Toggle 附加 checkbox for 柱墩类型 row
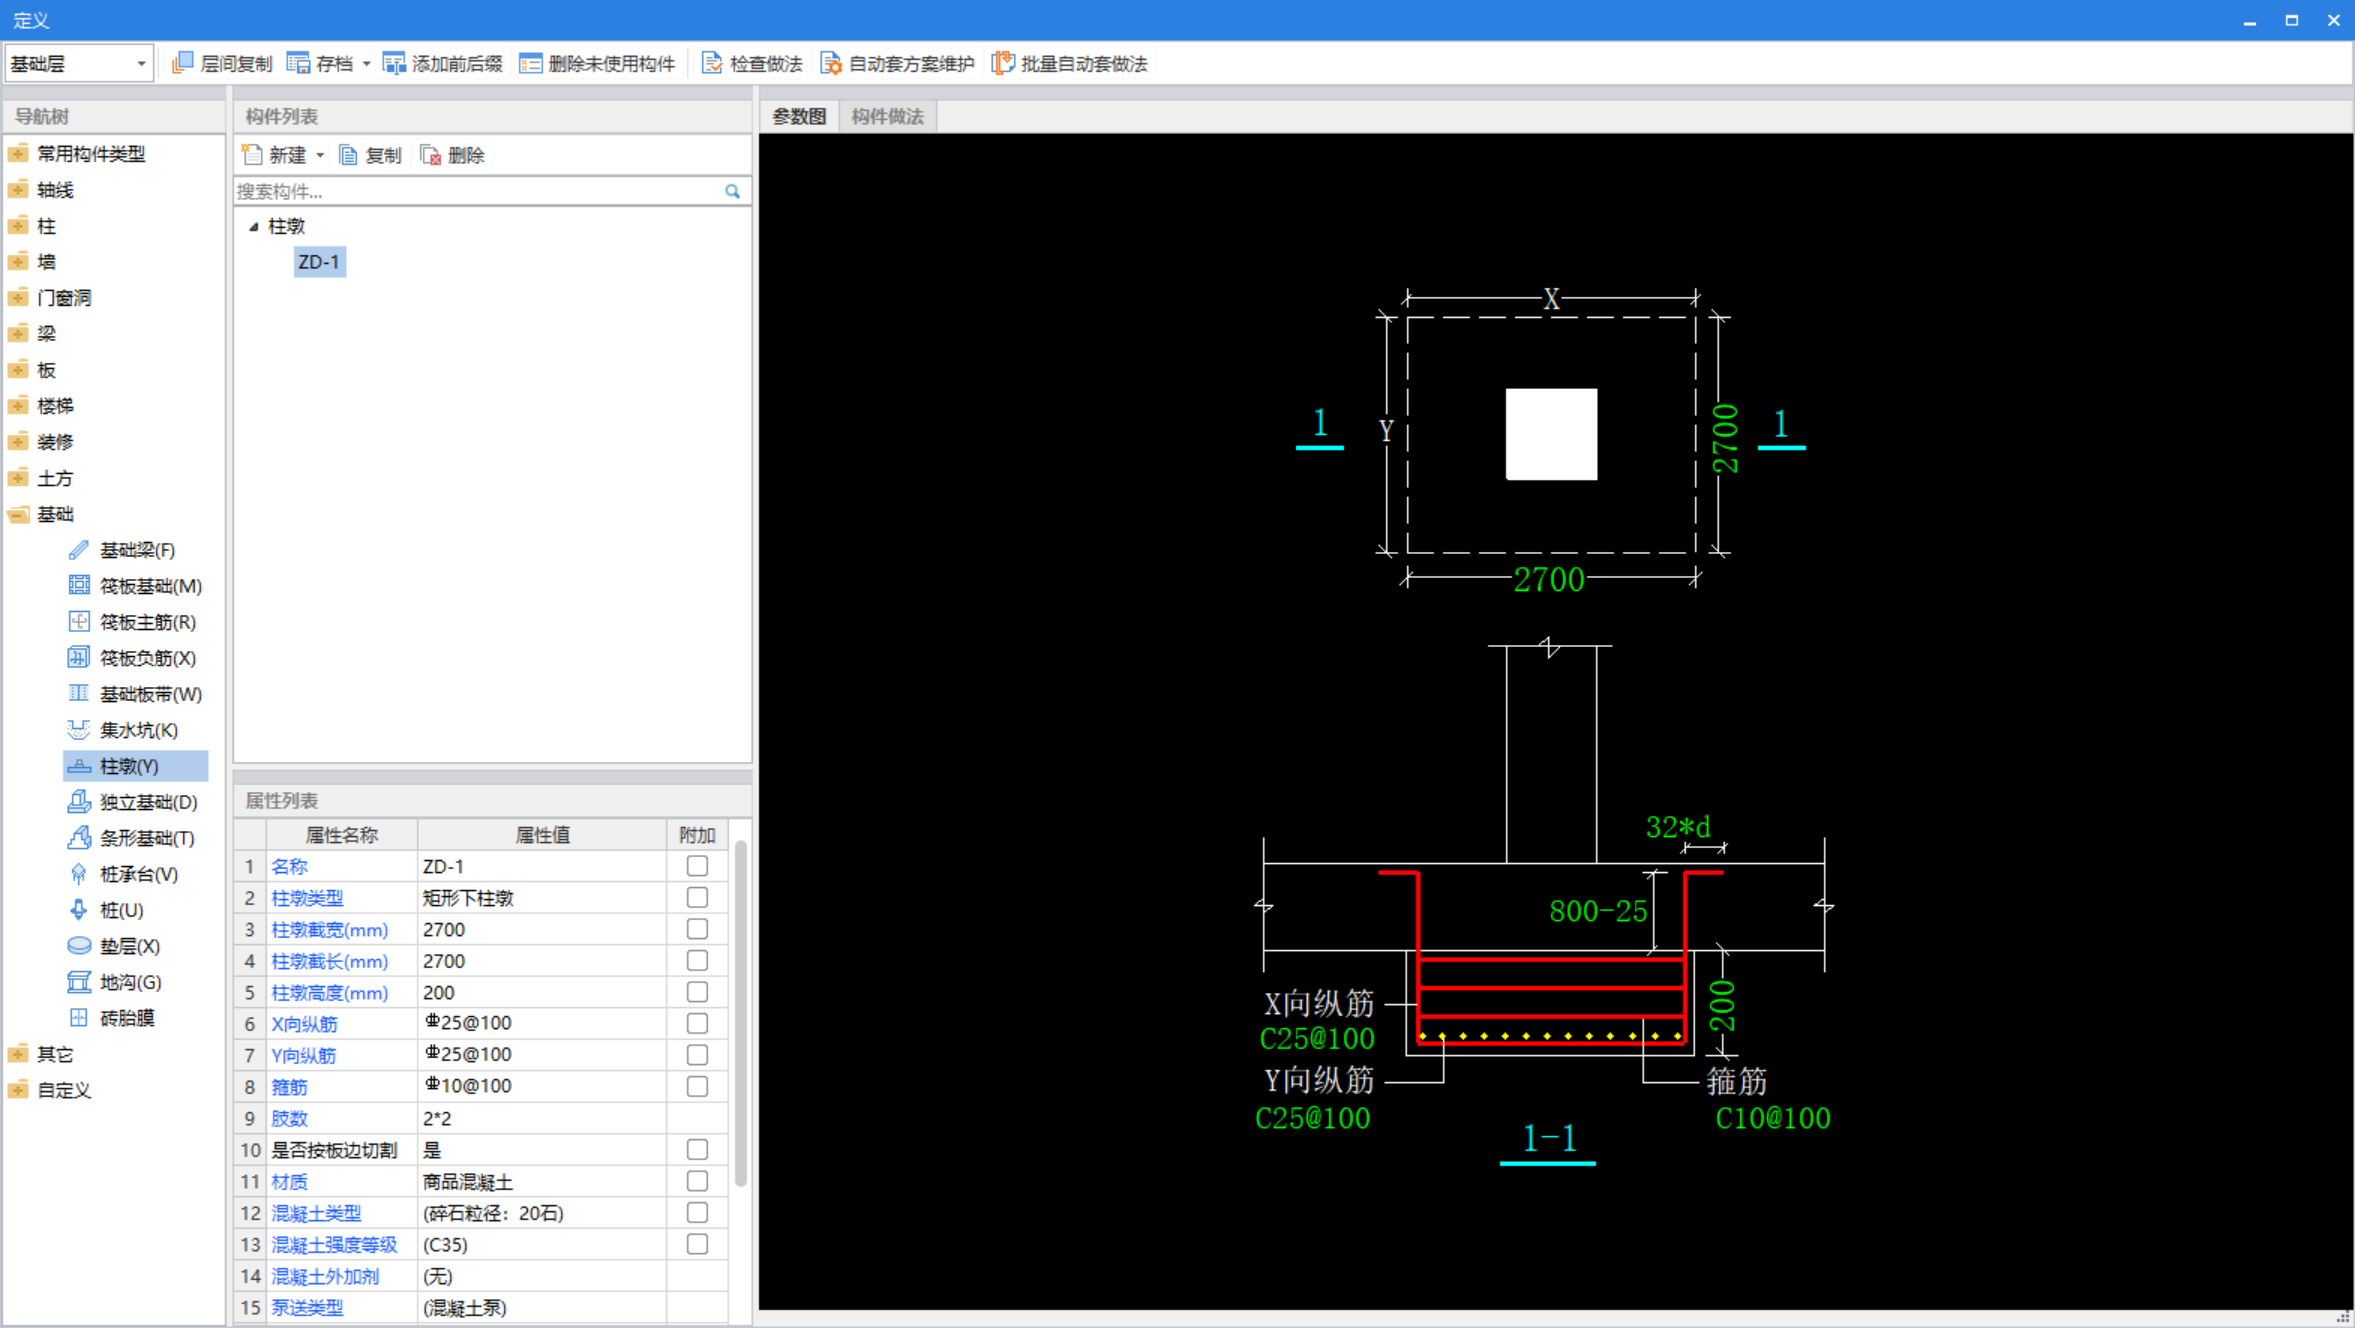Viewport: 2355px width, 1328px height. pos(697,898)
